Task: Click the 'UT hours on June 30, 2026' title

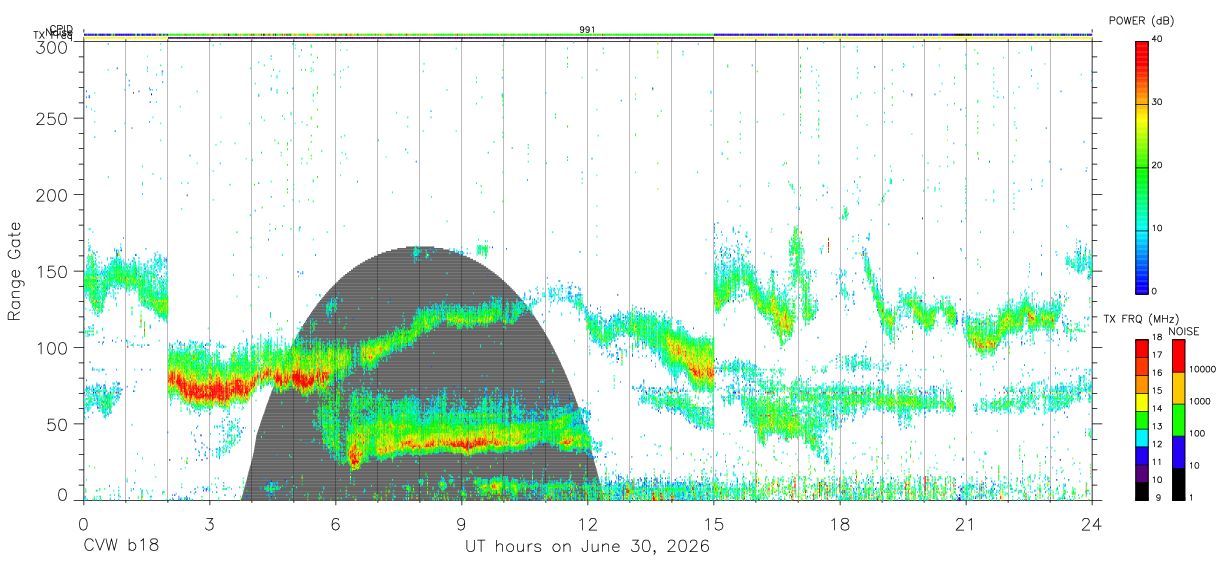Action: (587, 547)
